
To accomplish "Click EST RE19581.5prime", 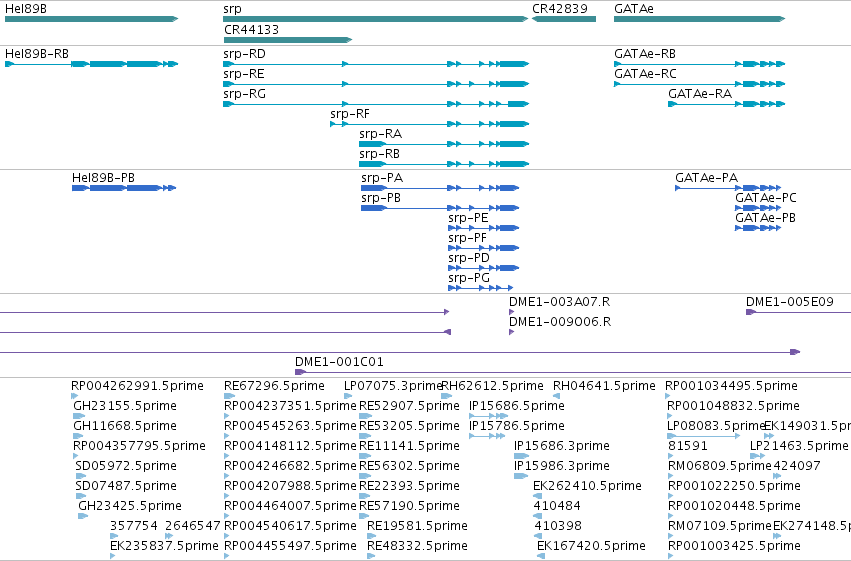I will [371, 536].
